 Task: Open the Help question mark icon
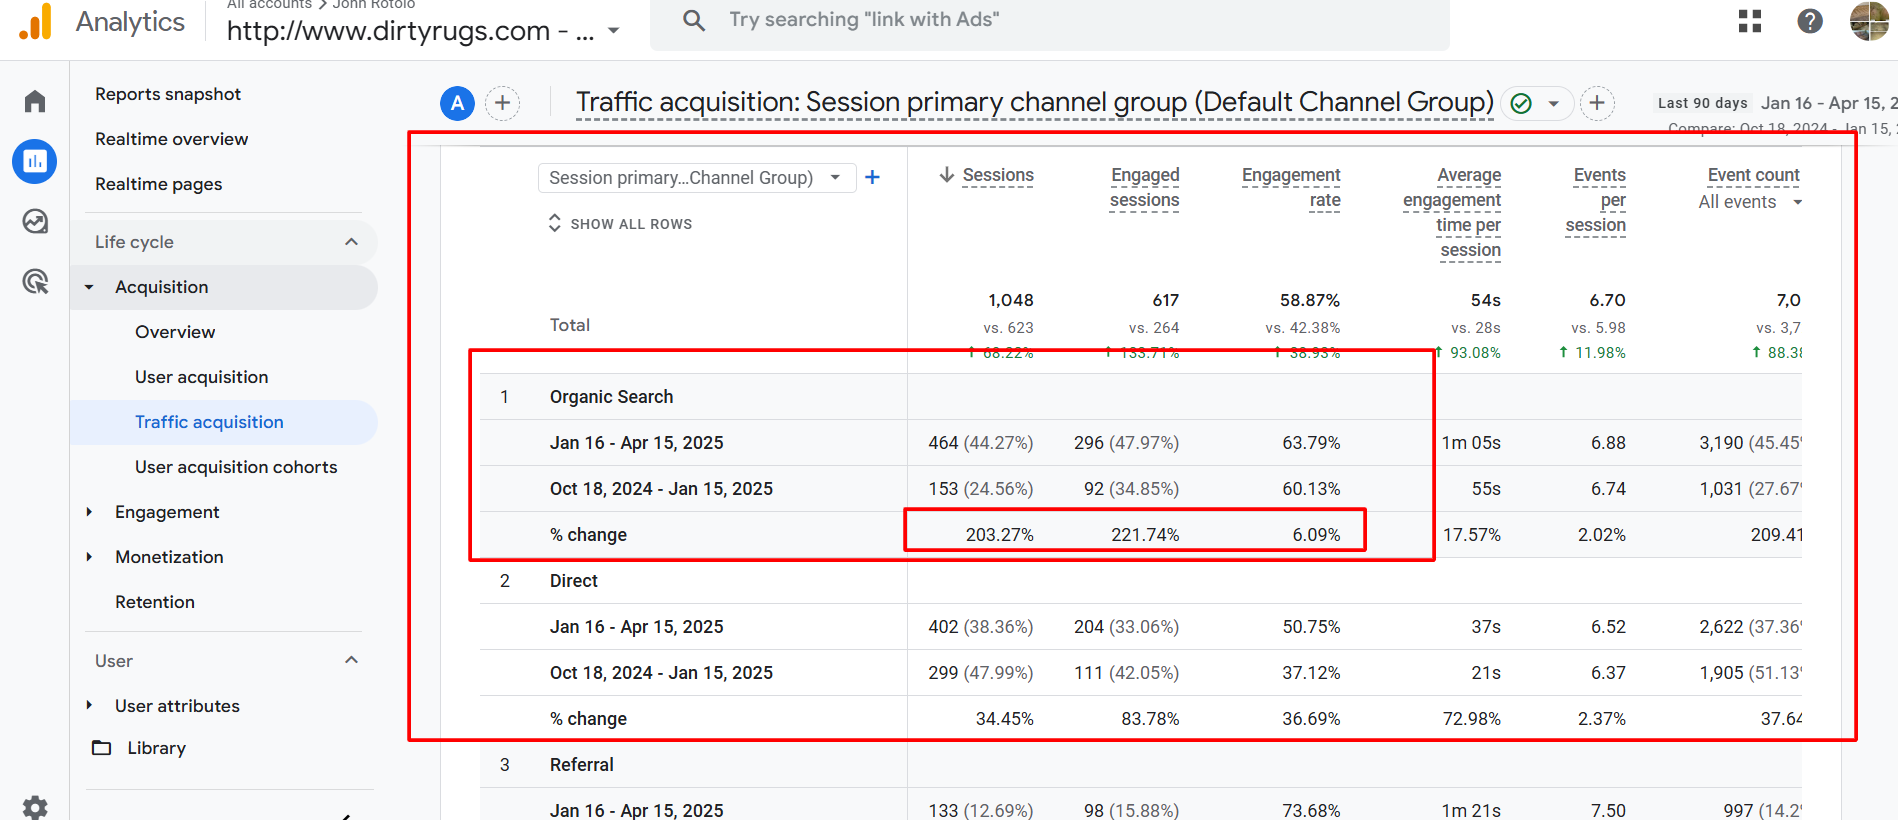pos(1809,21)
